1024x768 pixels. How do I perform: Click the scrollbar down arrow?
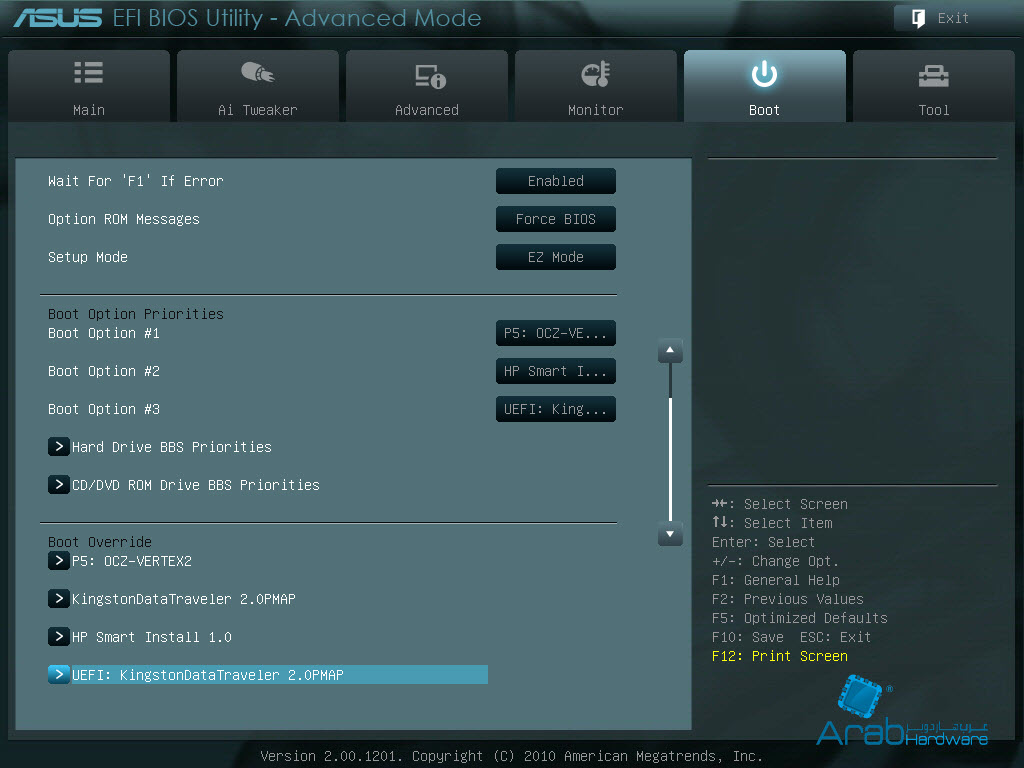pyautogui.click(x=670, y=534)
